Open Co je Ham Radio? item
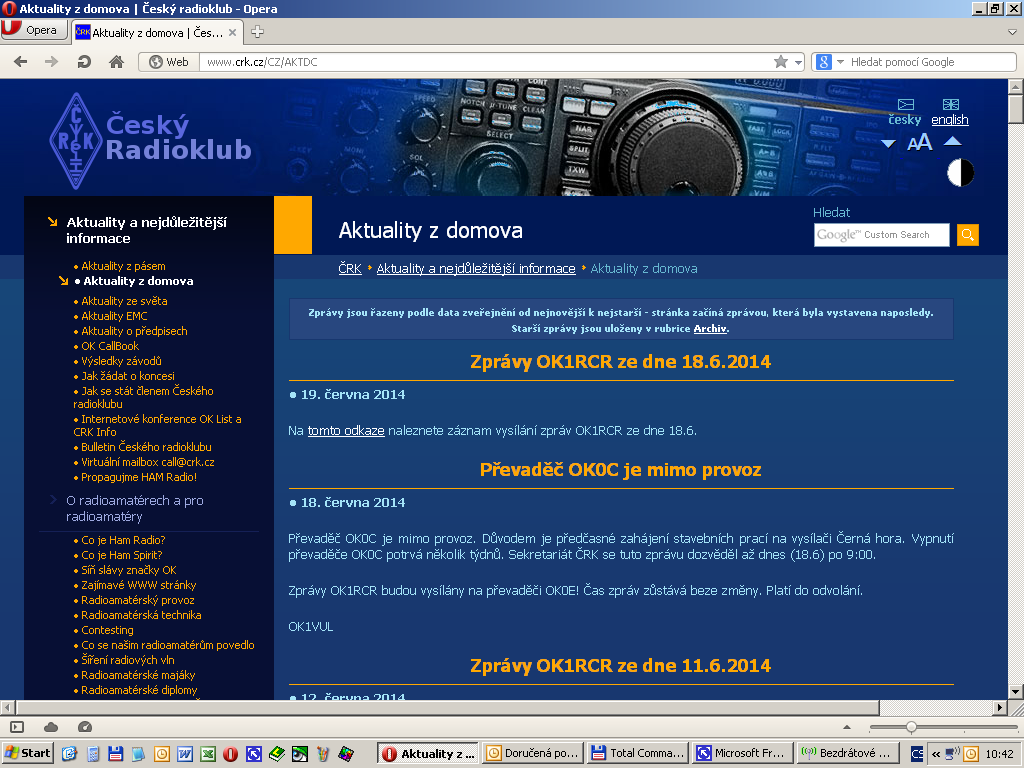 [x=123, y=540]
